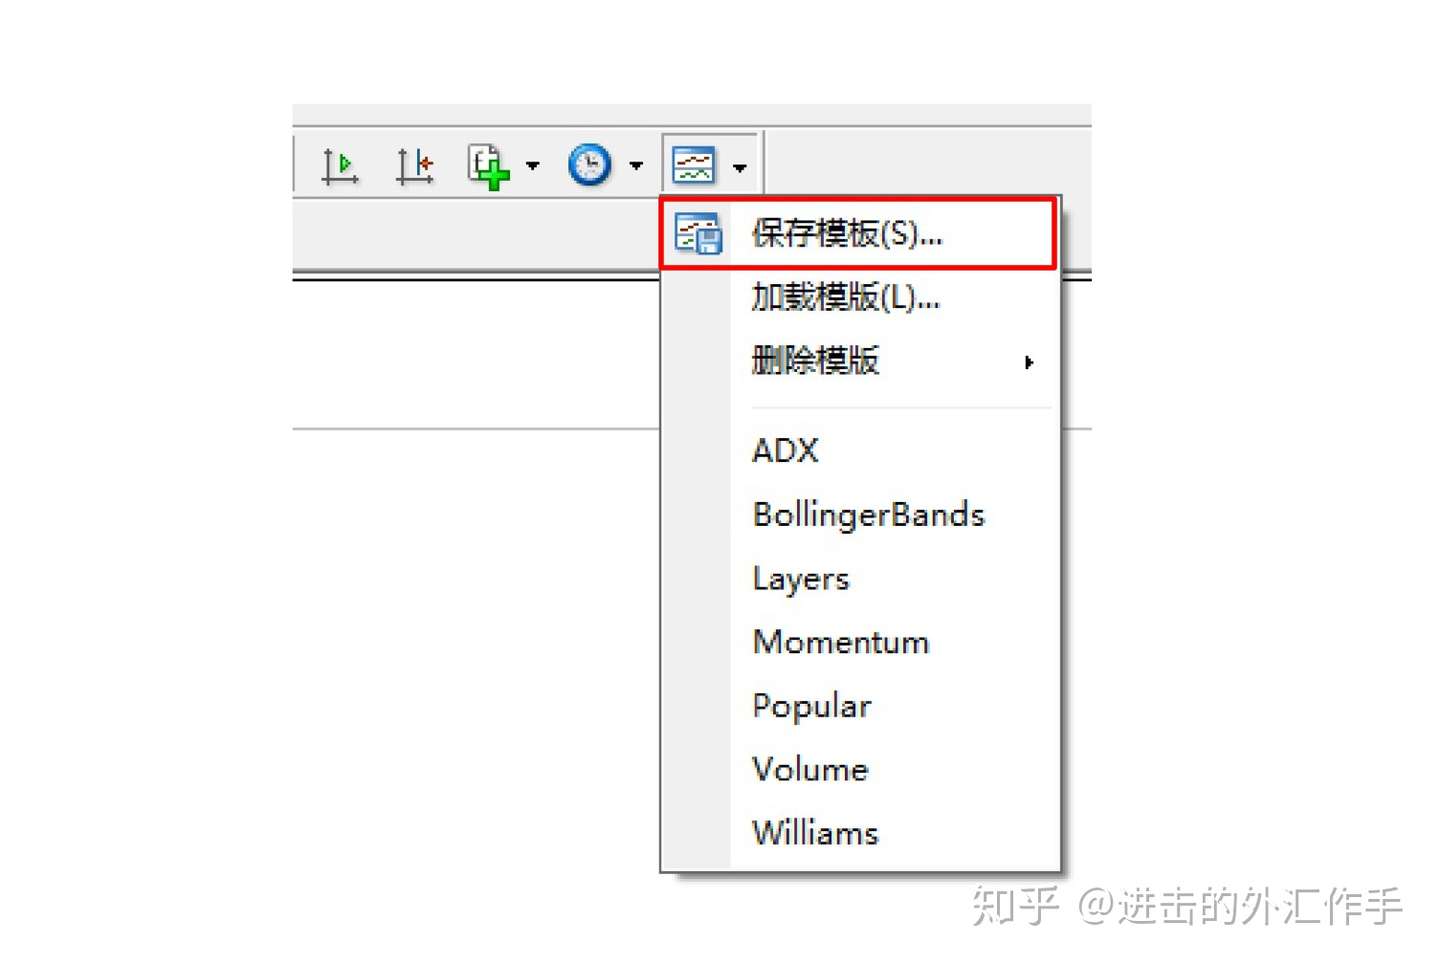This screenshot has width=1440, height=964.
Task: Collapse the Templates dropdown arrow
Action: click(740, 167)
